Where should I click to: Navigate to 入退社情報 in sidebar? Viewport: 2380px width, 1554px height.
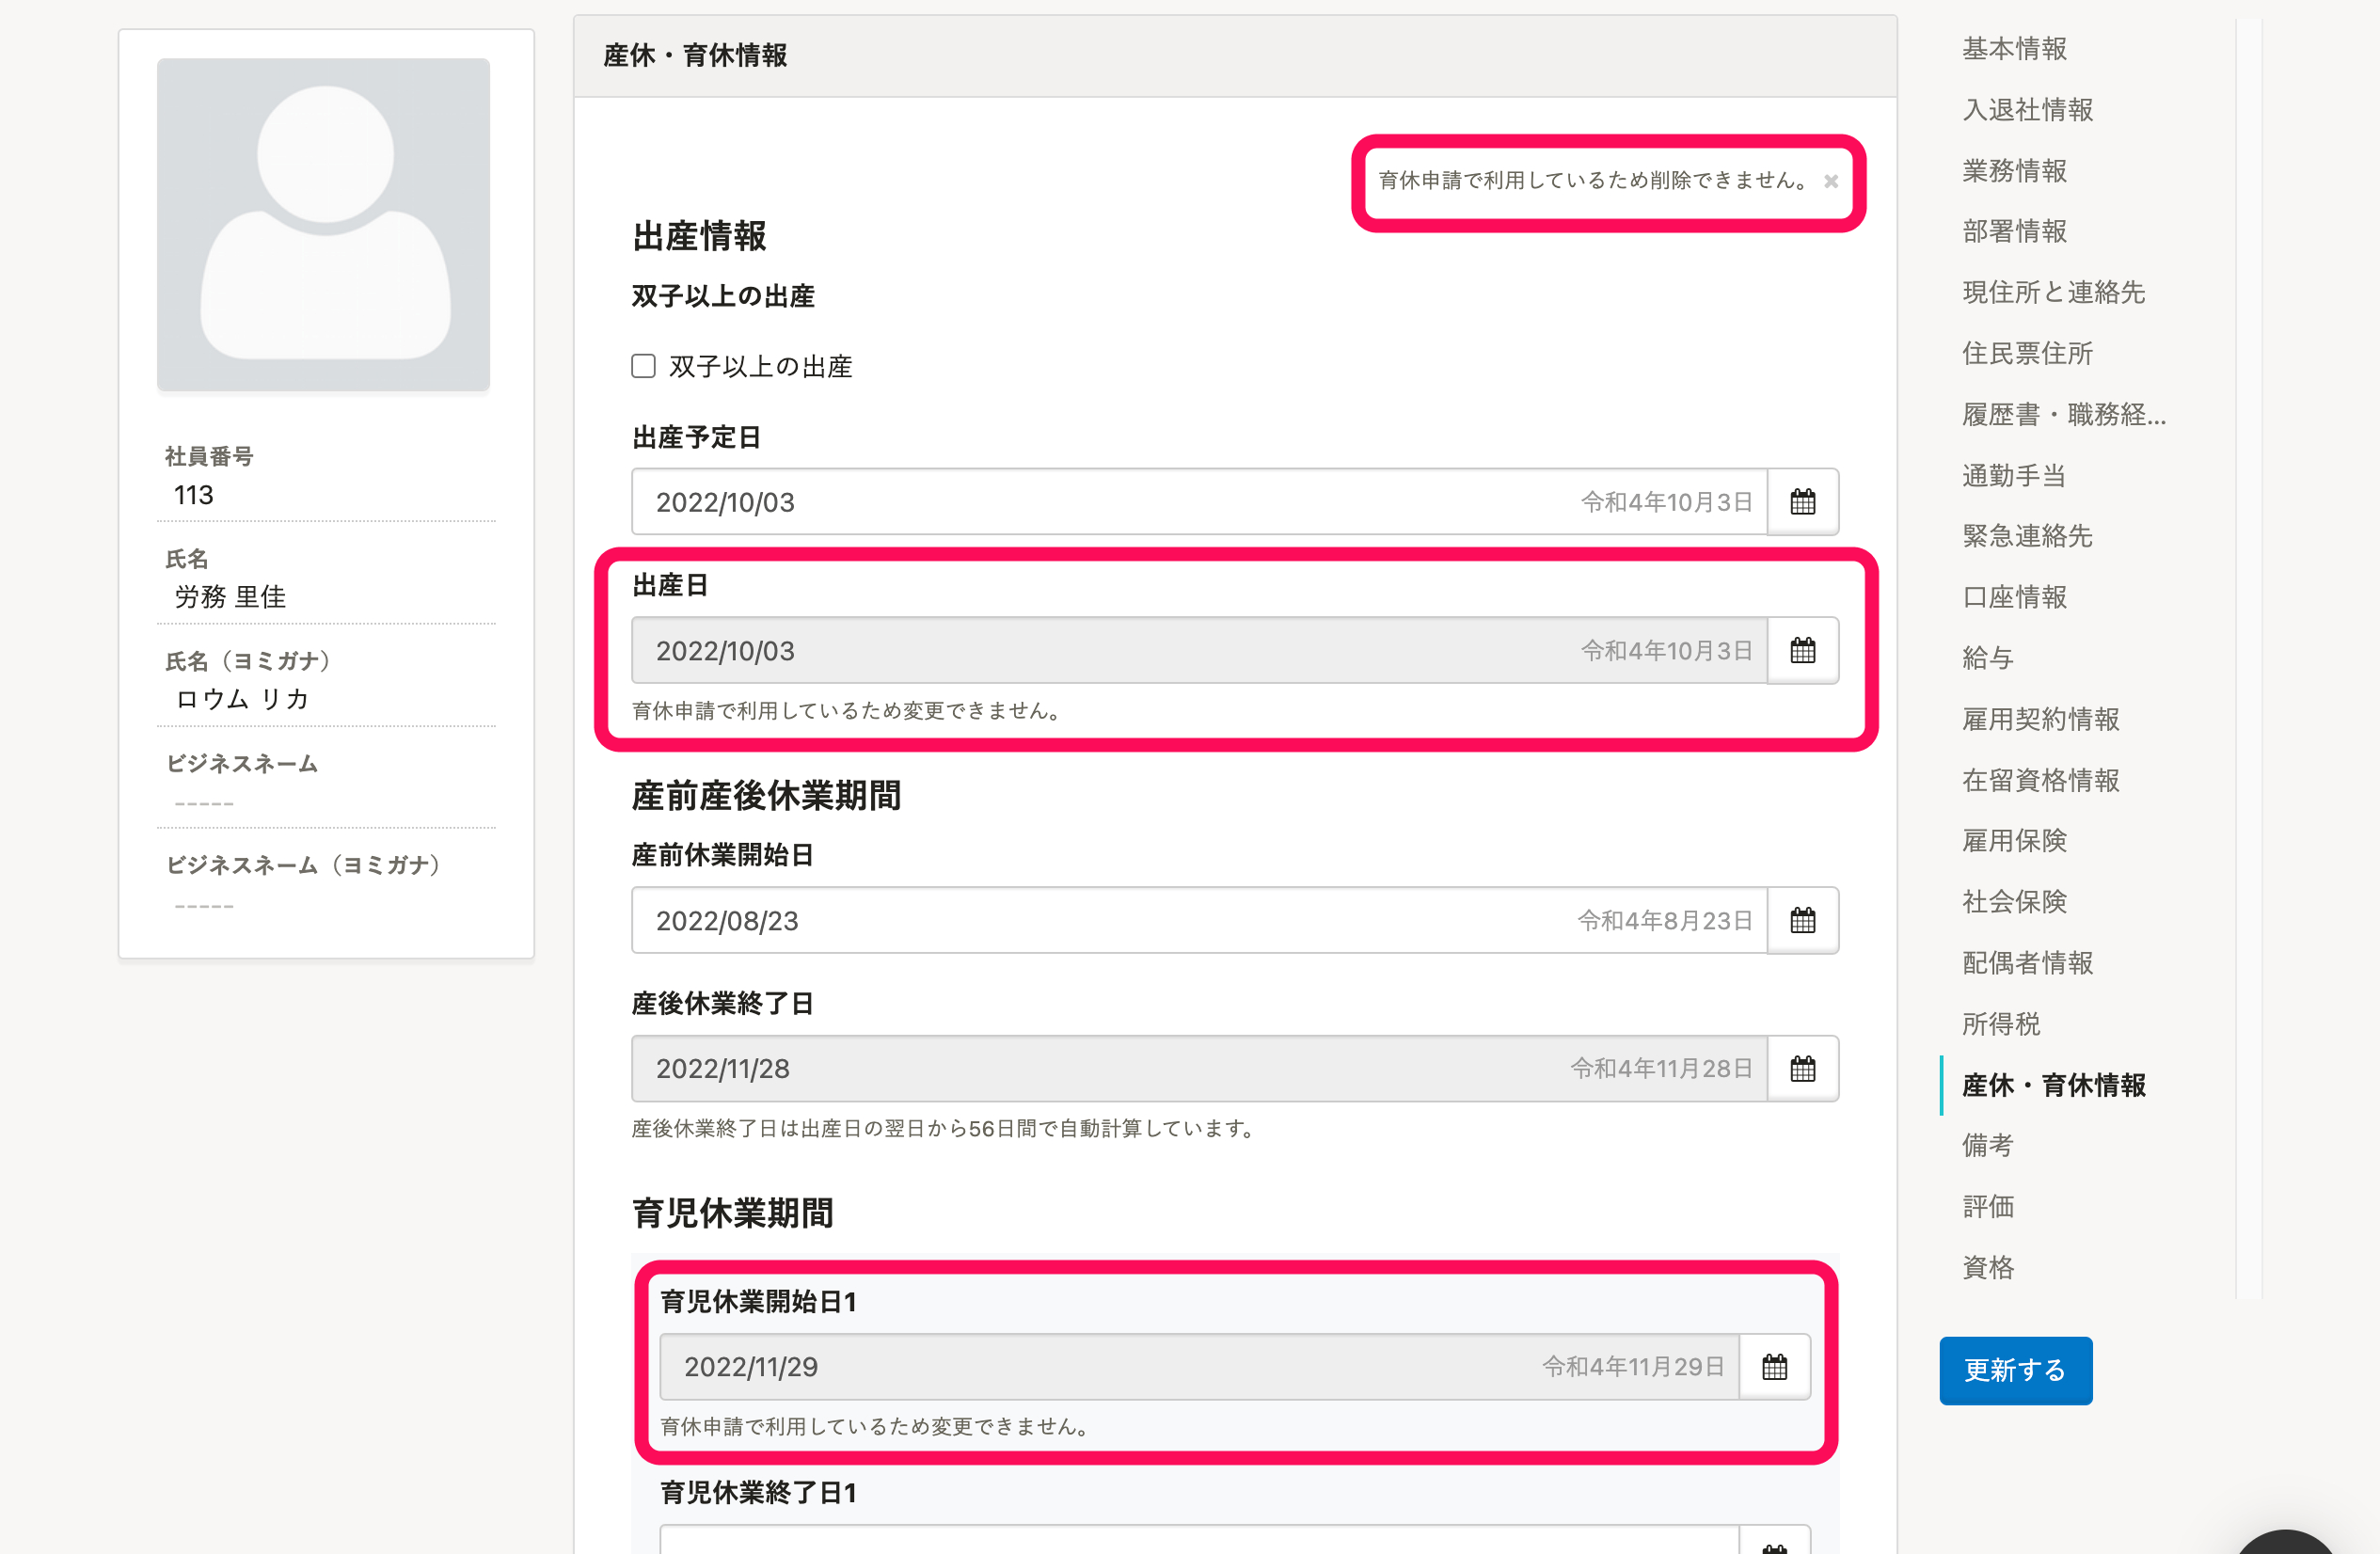2027,110
